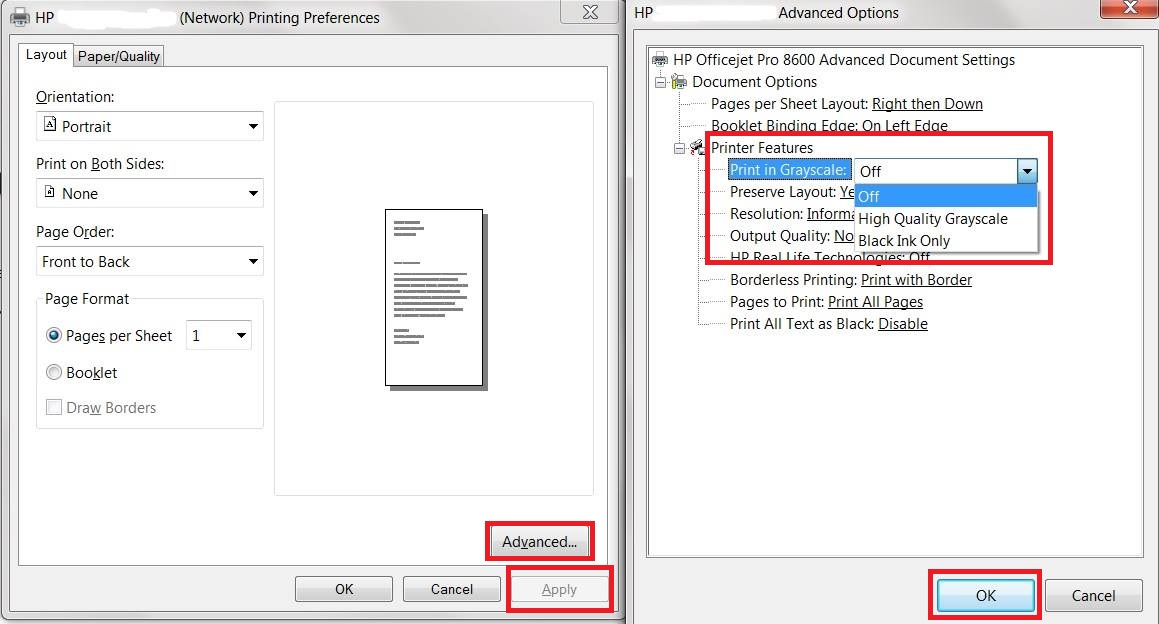Collapse the Printer Features tree node
This screenshot has width=1159, height=624.
[679, 148]
